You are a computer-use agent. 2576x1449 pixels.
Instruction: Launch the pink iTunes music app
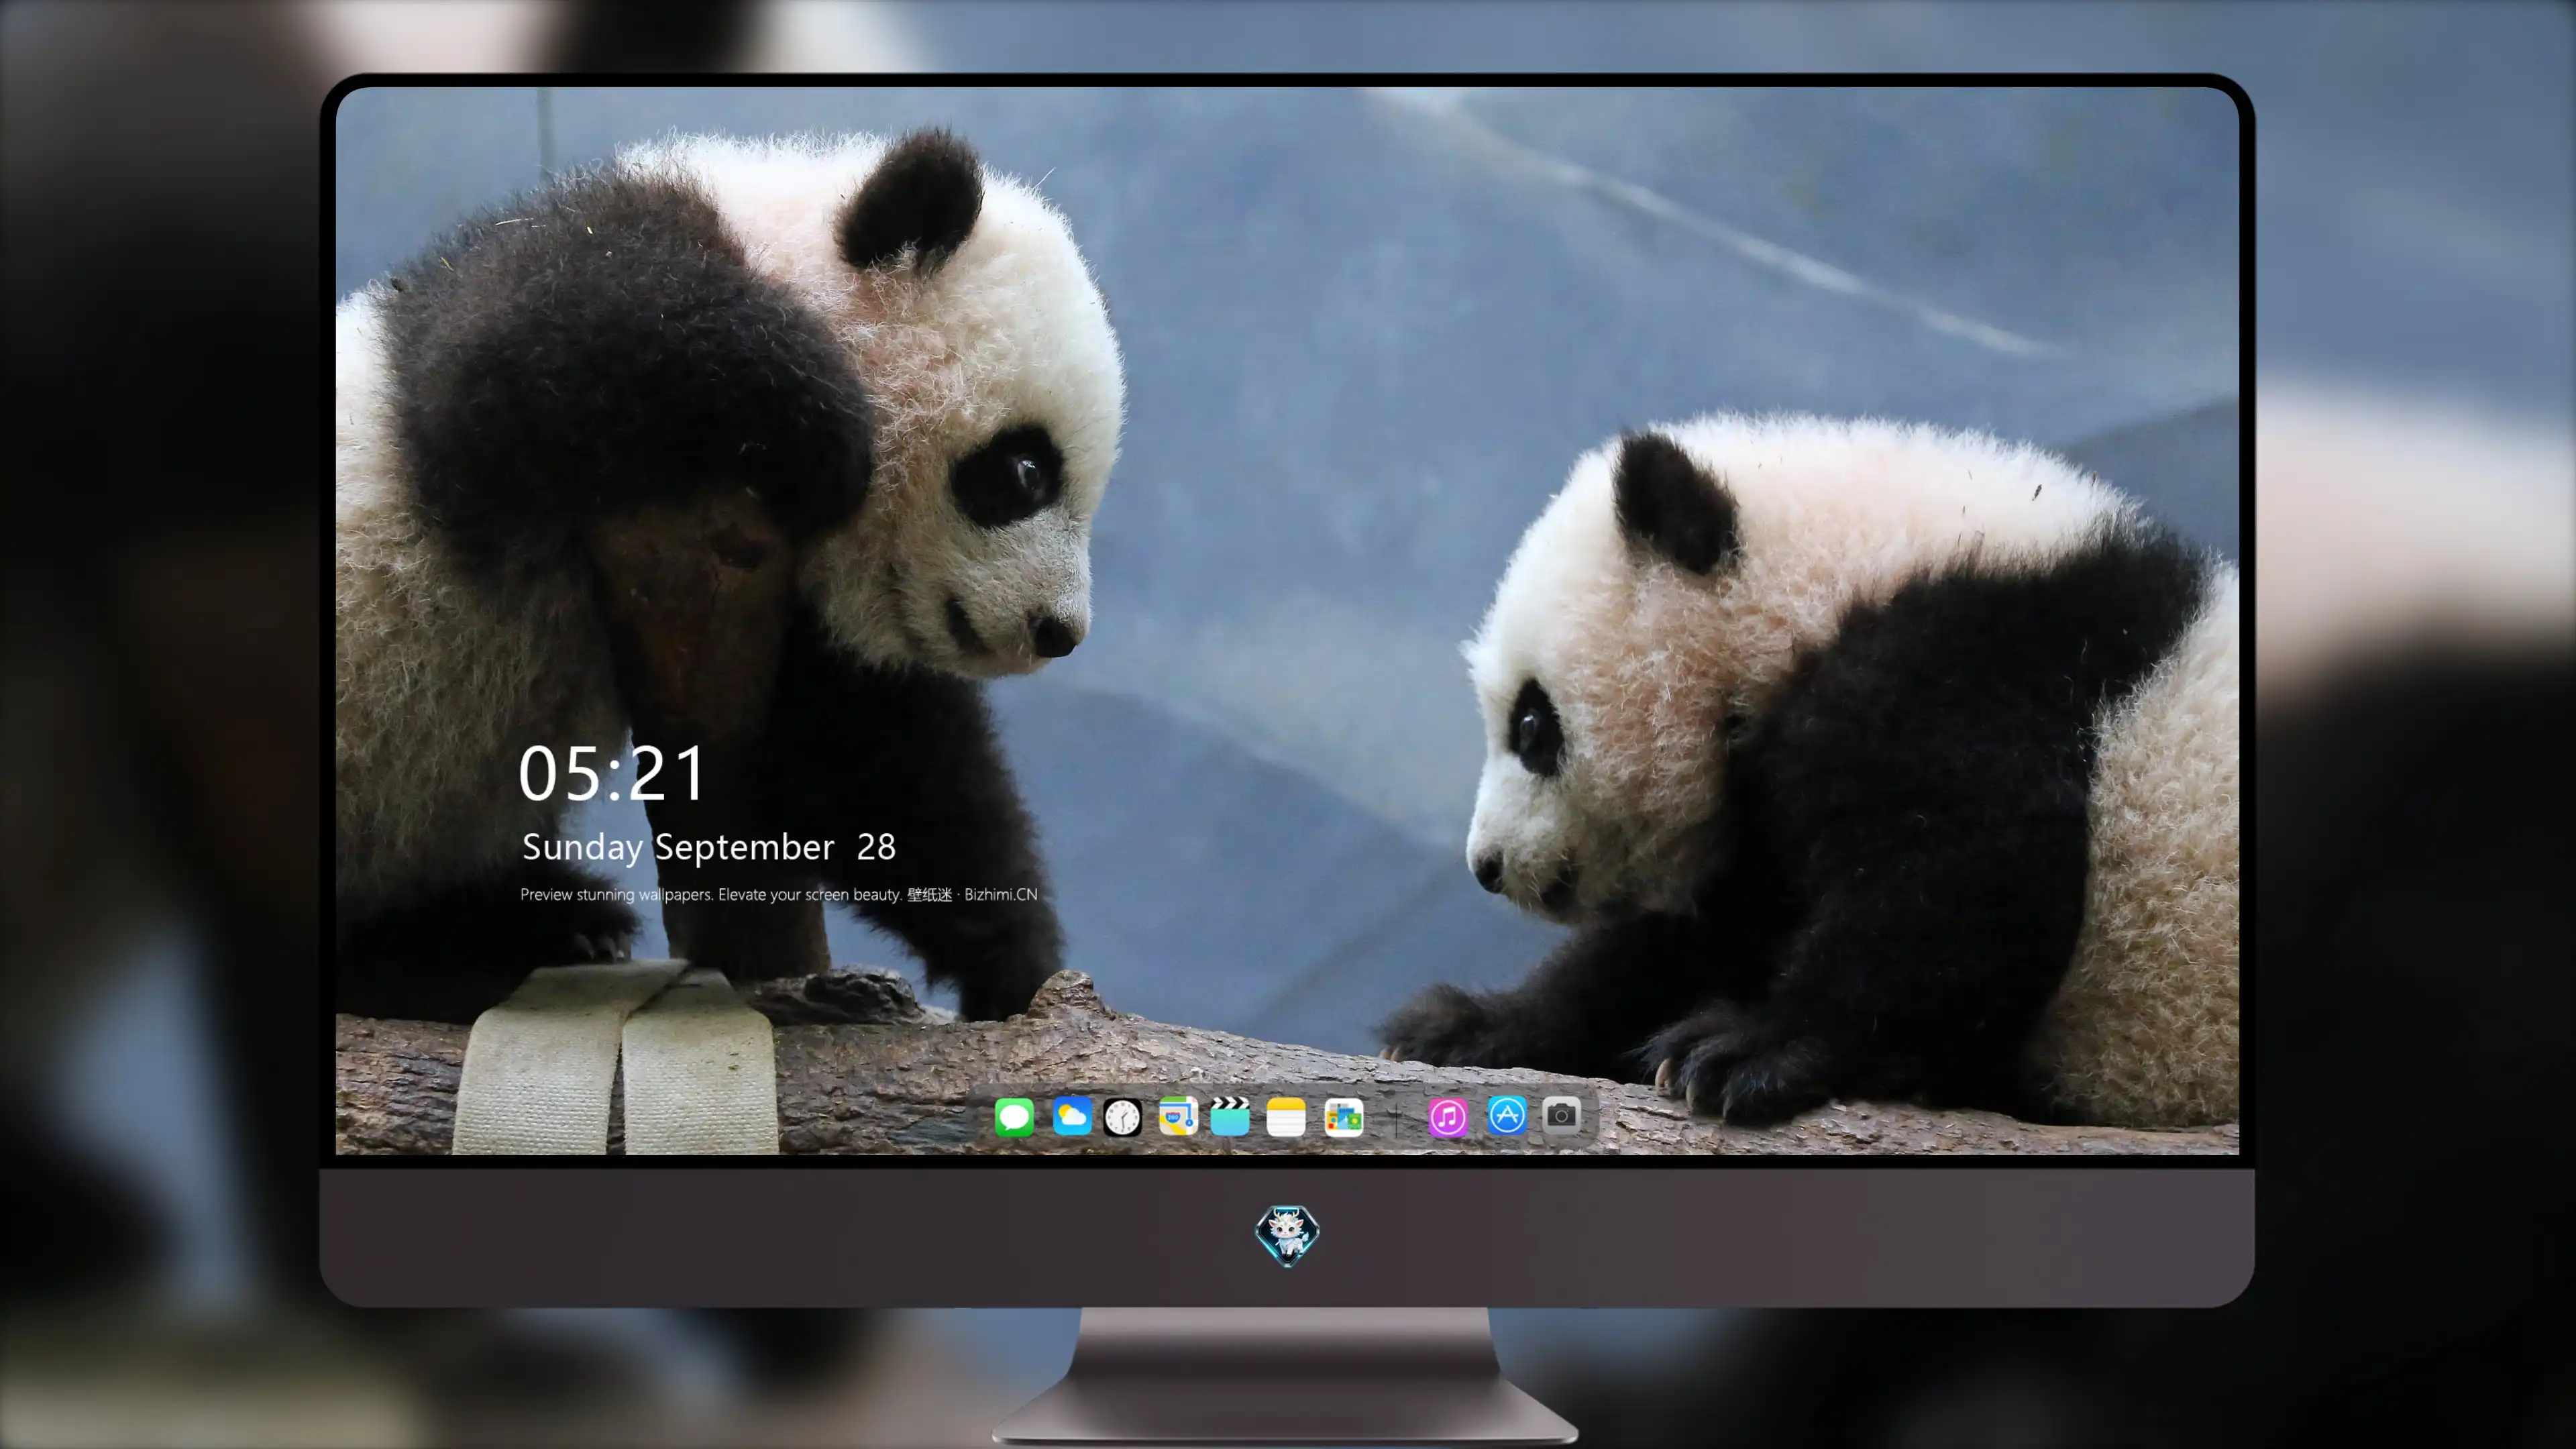[x=1448, y=1117]
